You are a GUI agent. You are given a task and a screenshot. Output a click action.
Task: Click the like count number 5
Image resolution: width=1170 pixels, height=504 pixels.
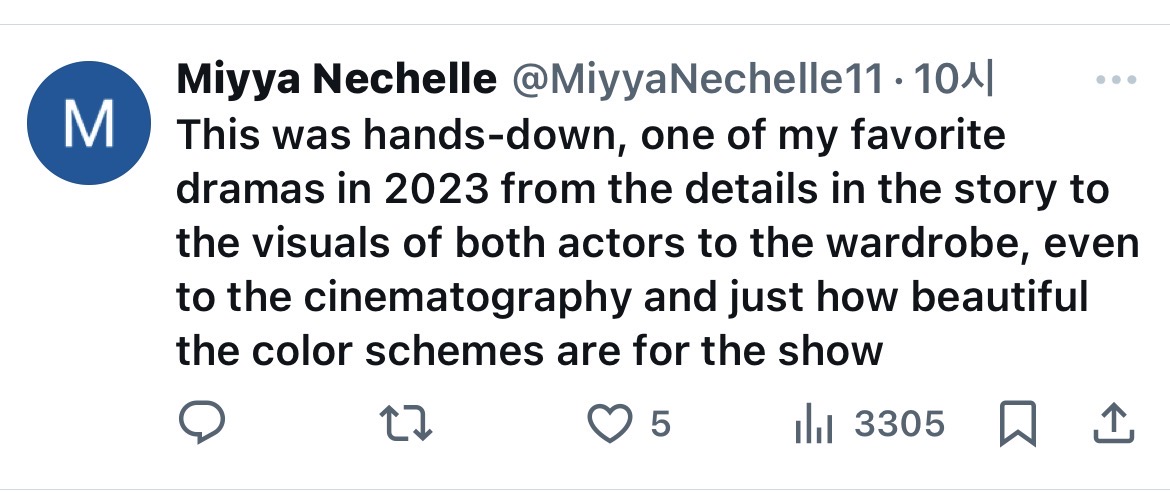click(x=660, y=424)
